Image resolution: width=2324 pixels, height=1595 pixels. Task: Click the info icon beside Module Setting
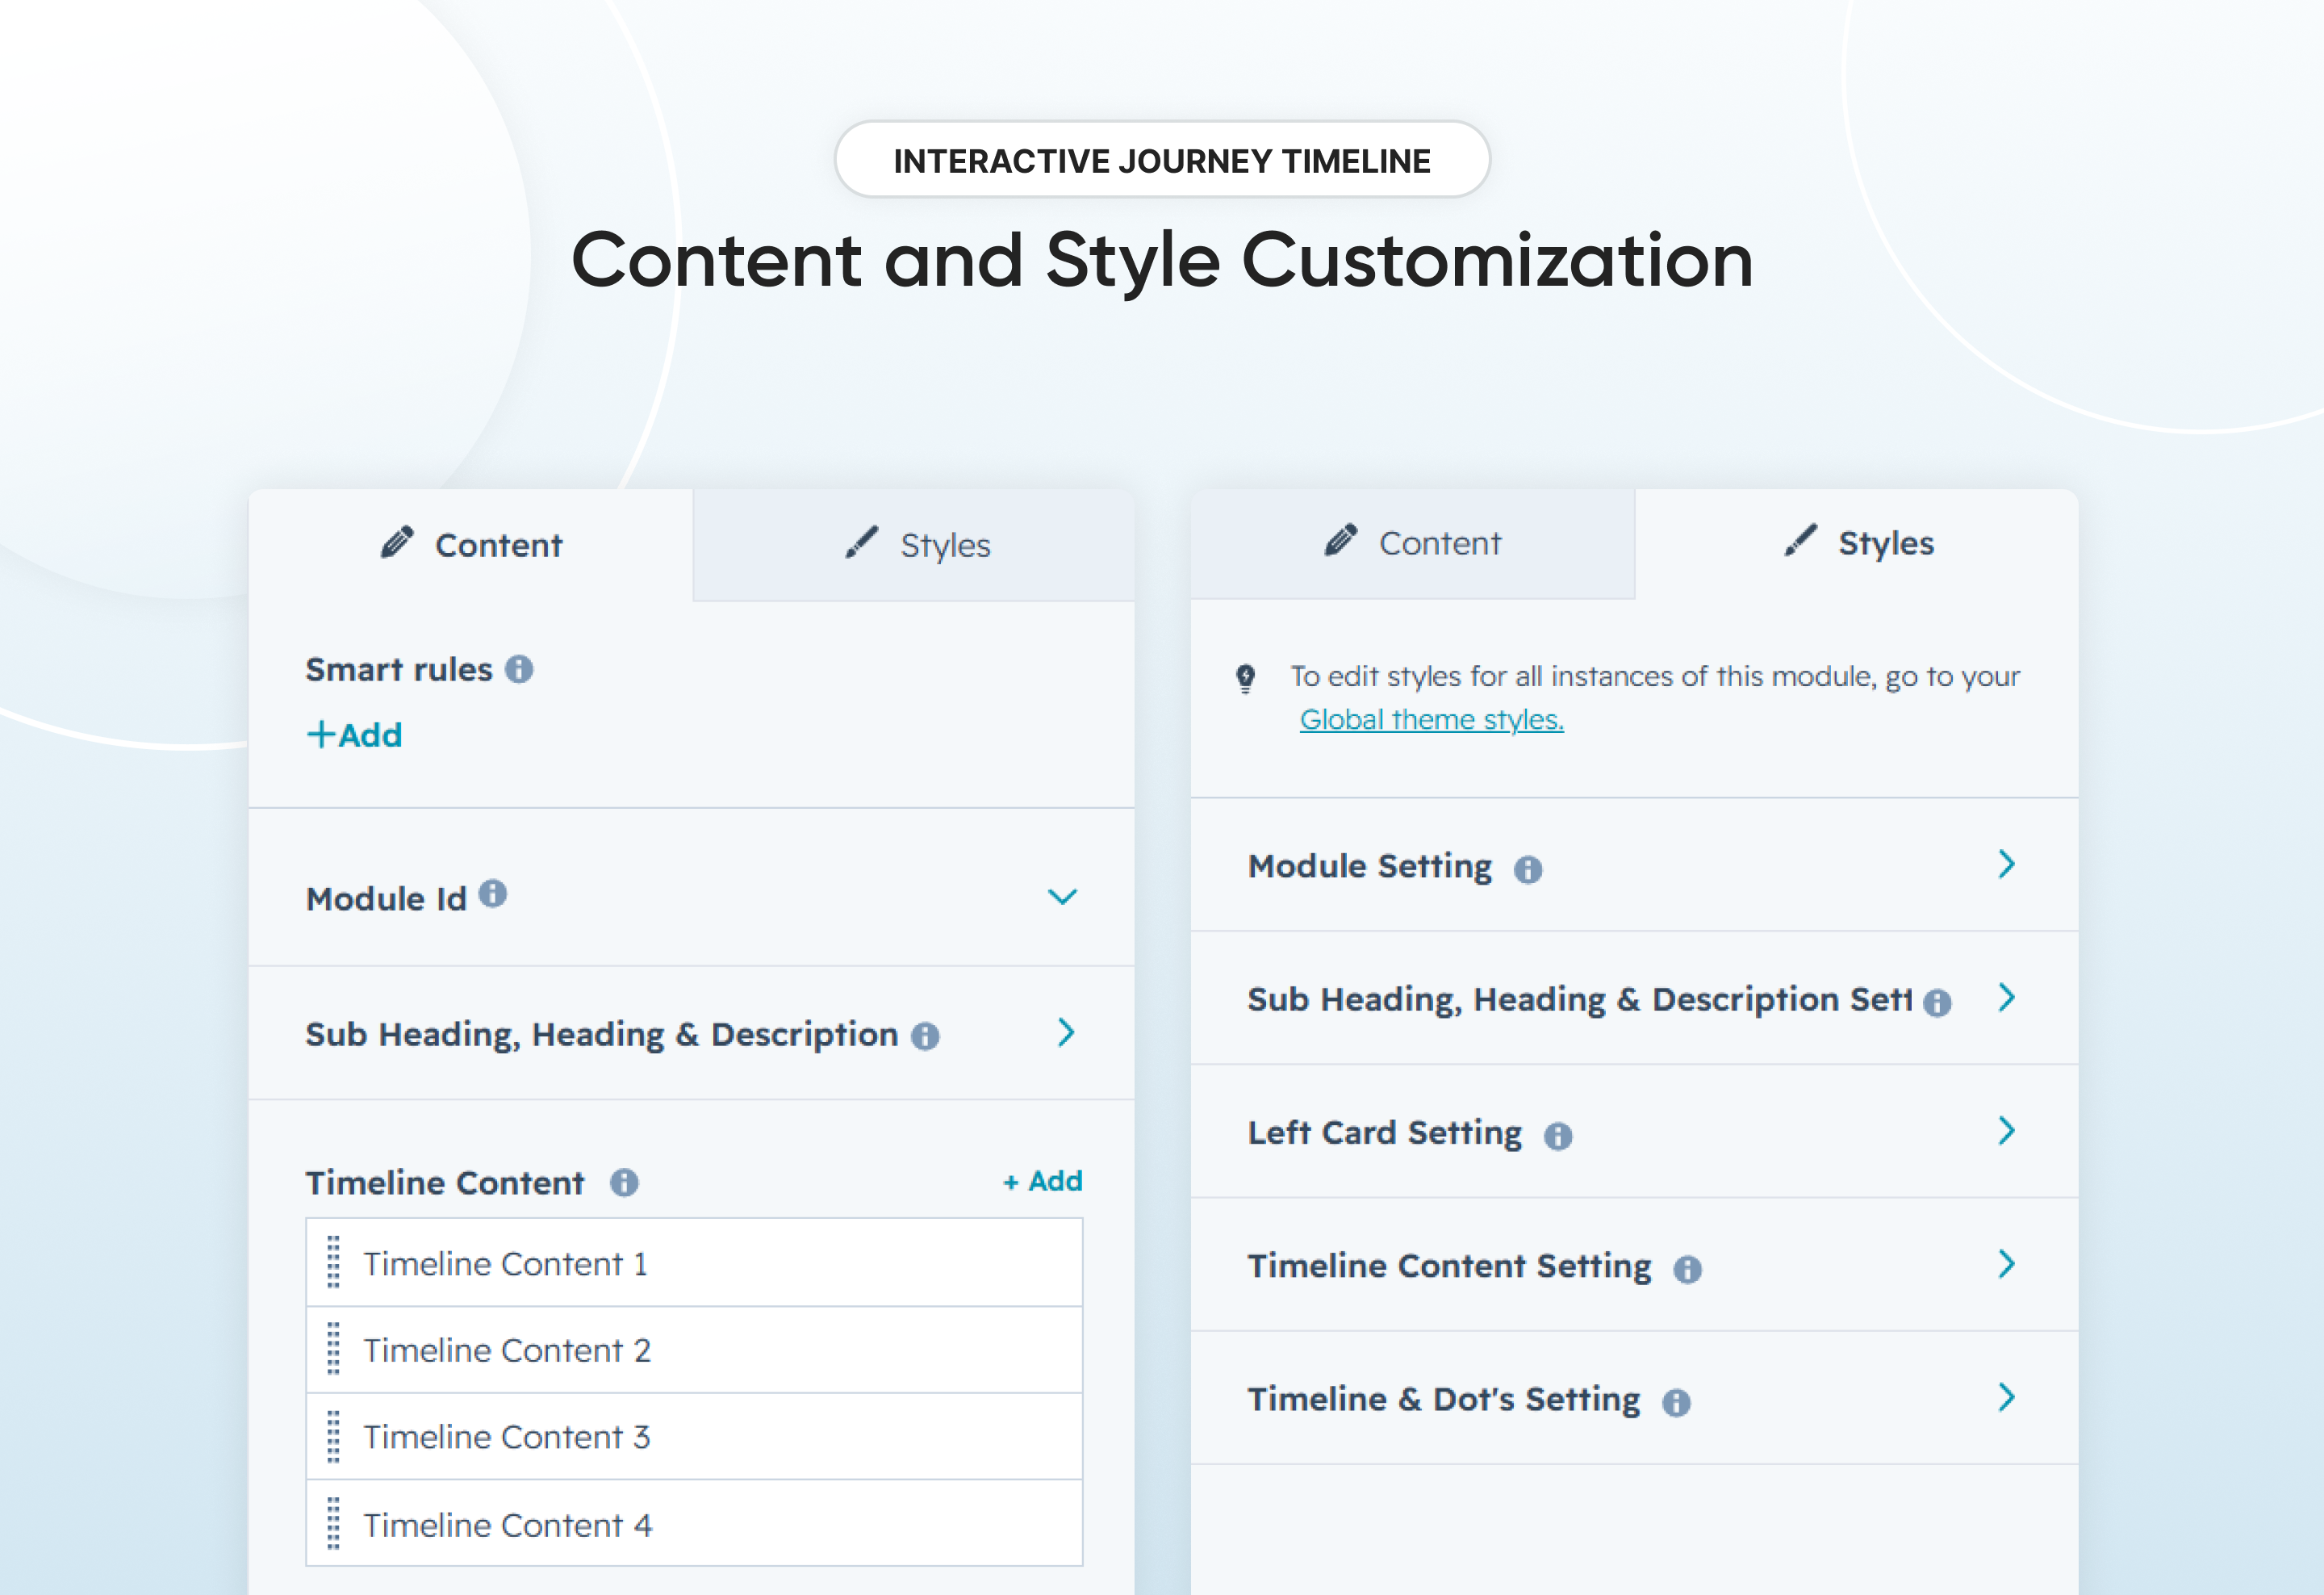point(1528,869)
